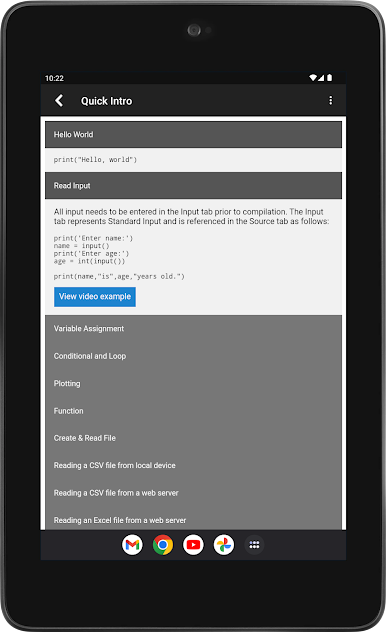Expand the Variable Assignment section
The height and width of the screenshot is (632, 386).
pos(193,328)
